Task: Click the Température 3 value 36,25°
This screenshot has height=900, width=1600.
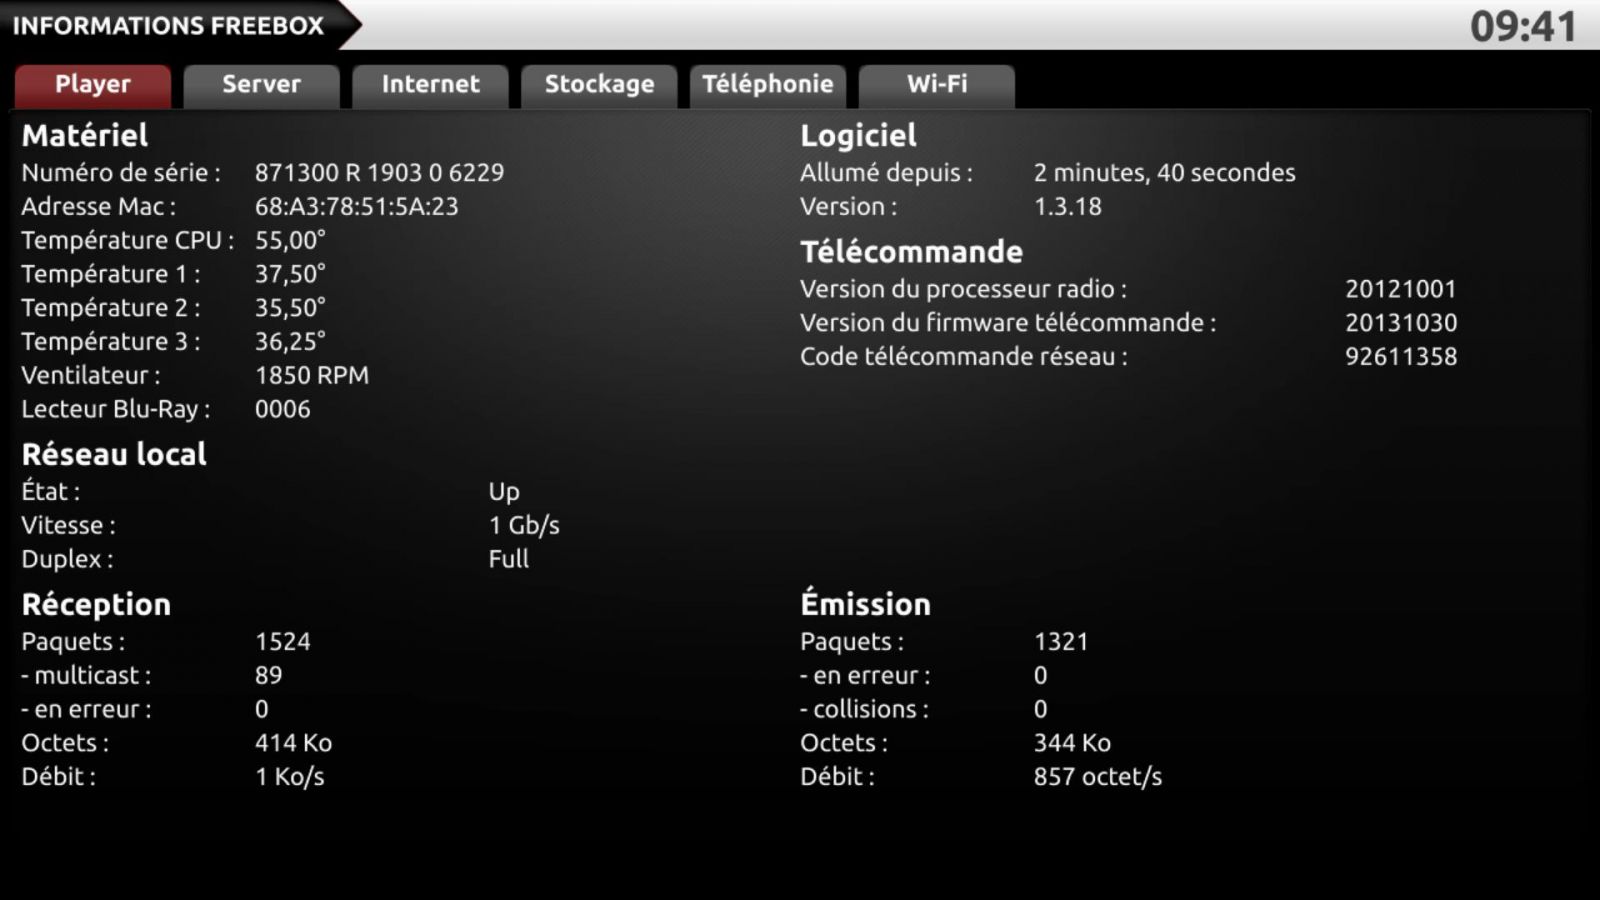Action: point(290,343)
